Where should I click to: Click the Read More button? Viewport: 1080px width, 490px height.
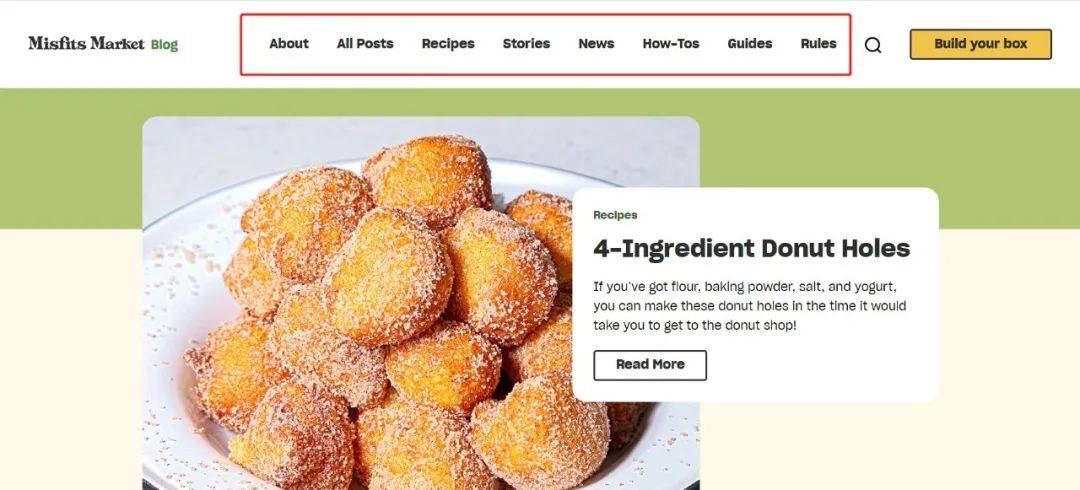[650, 365]
